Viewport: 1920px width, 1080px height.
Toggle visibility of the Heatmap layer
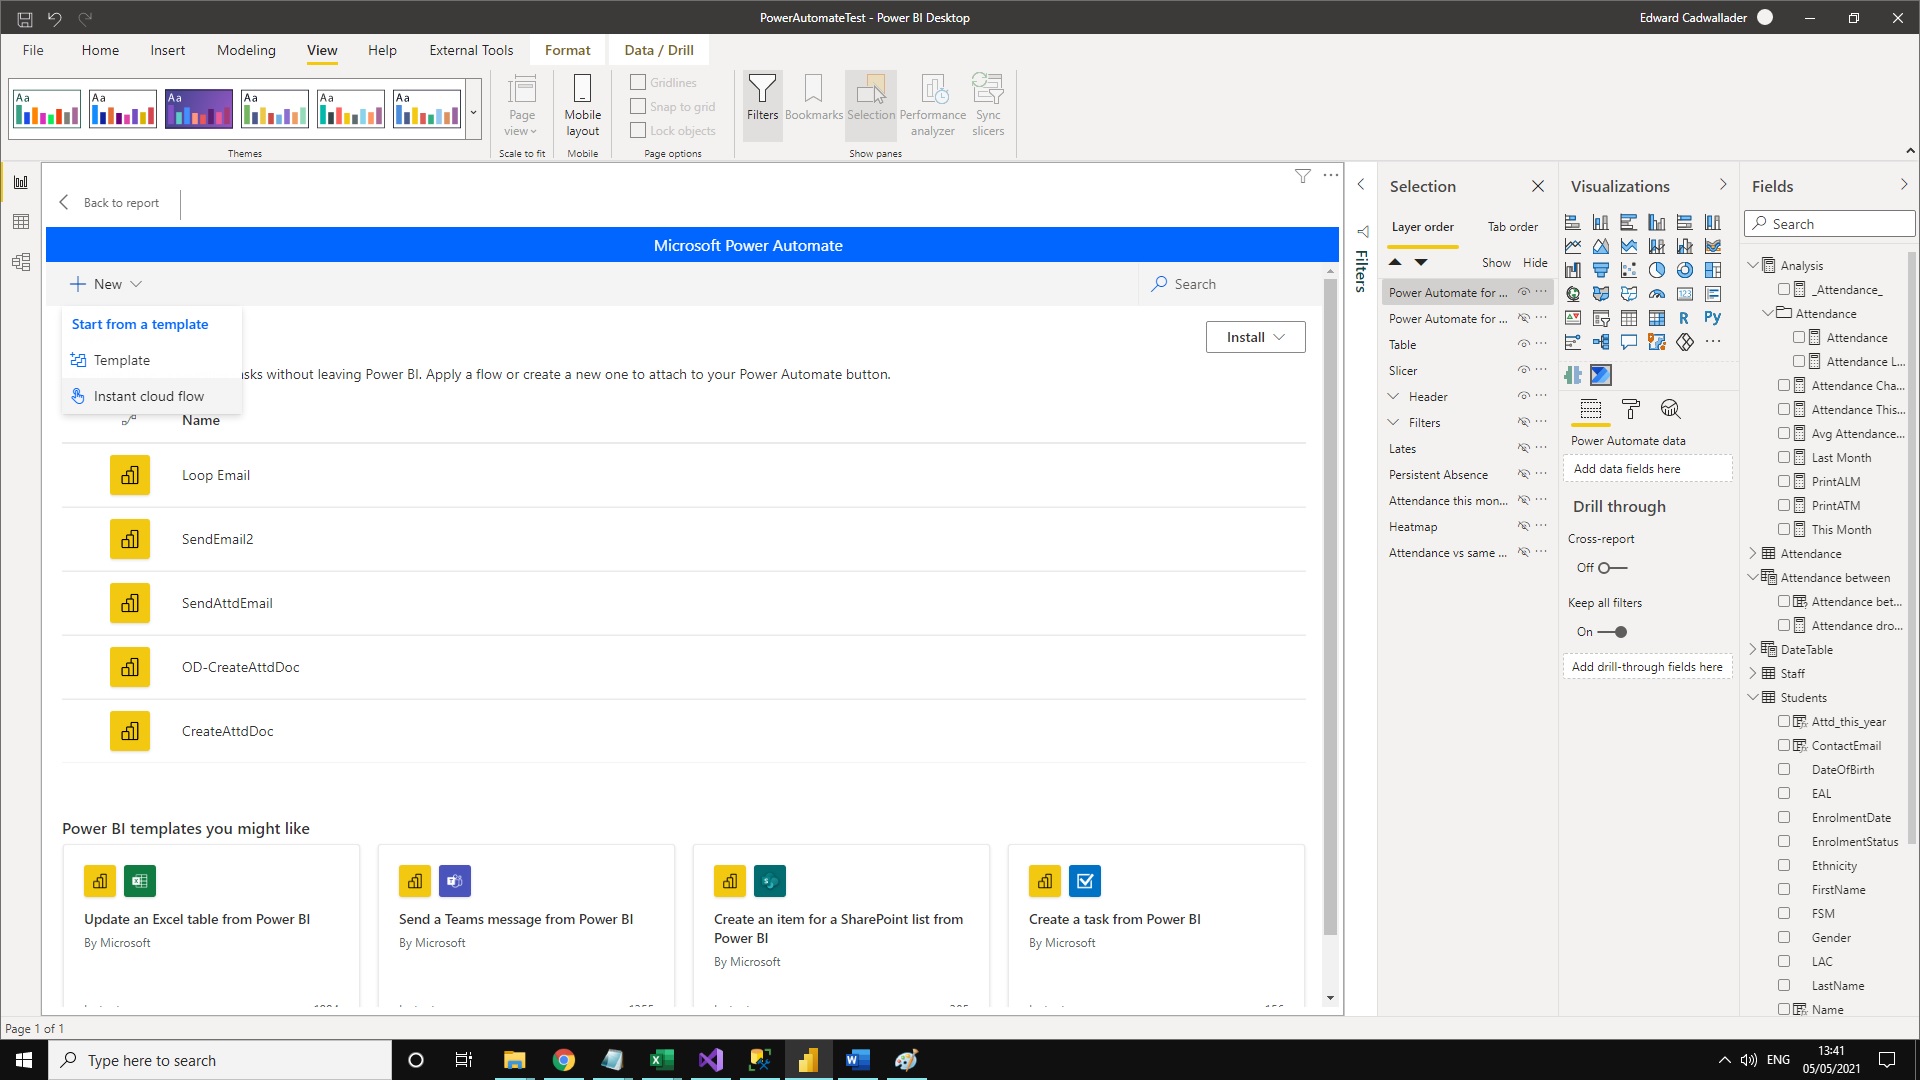pos(1524,526)
